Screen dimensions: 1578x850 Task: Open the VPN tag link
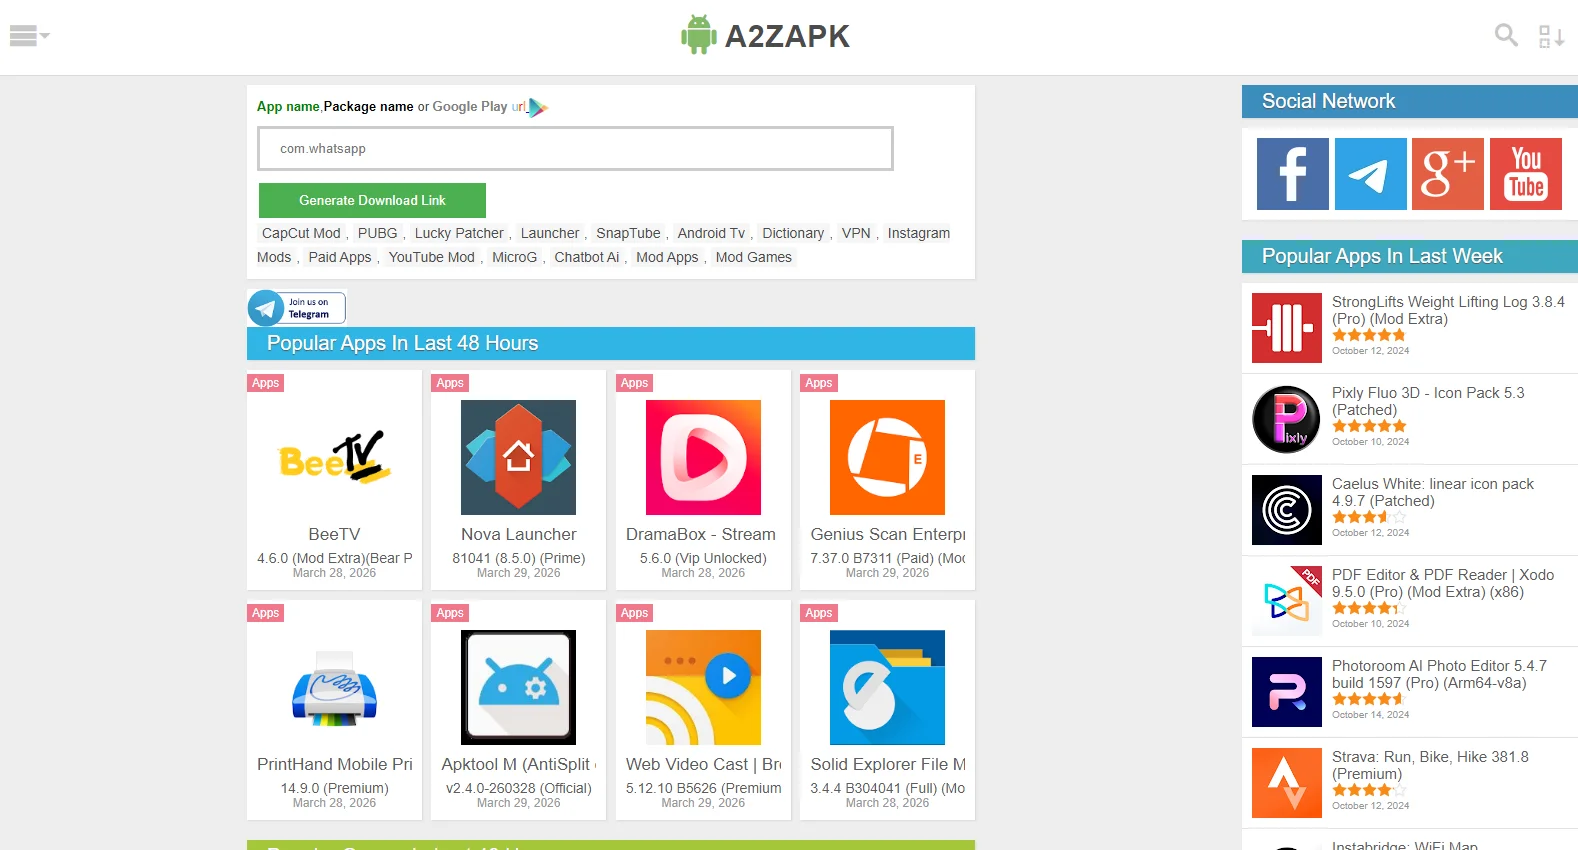pos(856,233)
